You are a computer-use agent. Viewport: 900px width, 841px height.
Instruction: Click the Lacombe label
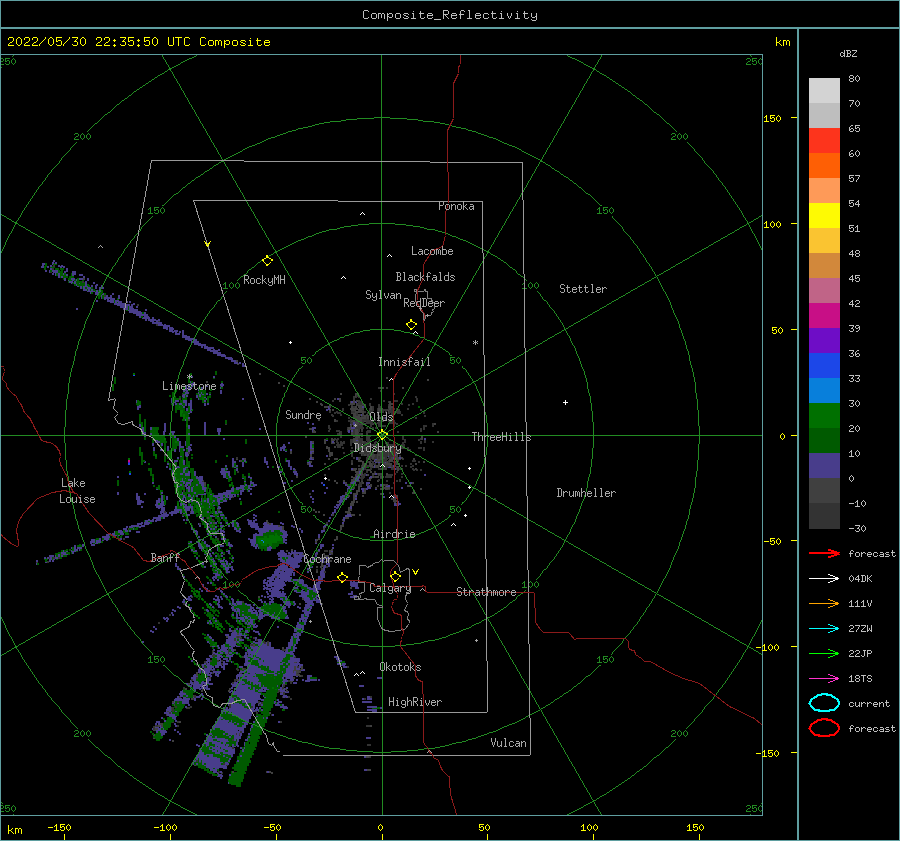click(x=432, y=251)
